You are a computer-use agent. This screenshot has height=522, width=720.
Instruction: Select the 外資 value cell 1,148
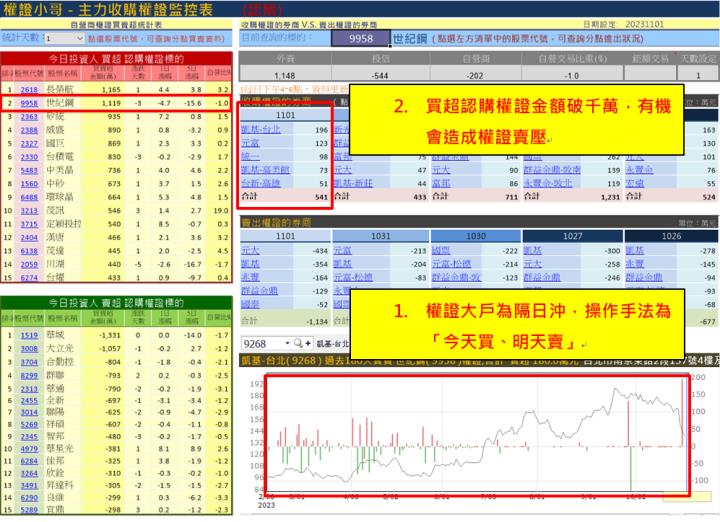[285, 75]
